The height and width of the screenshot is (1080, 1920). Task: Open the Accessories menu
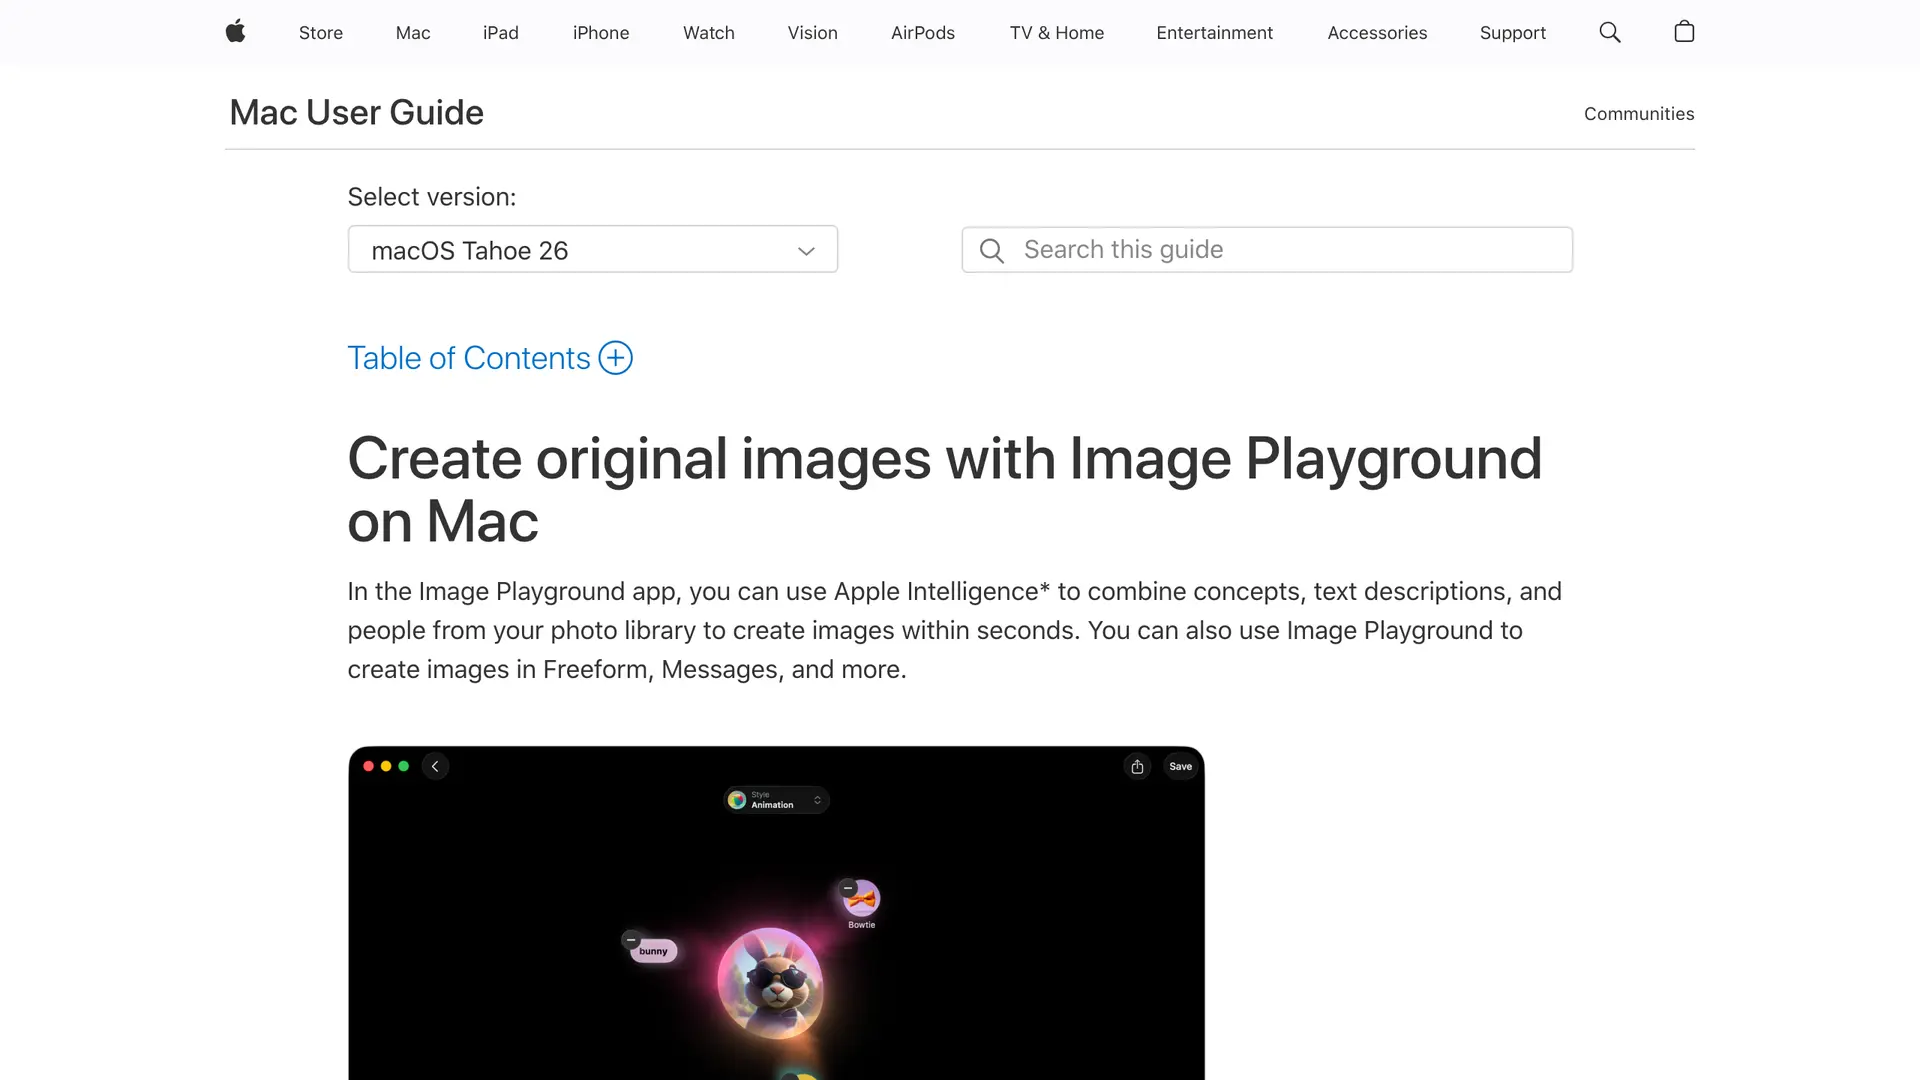pos(1377,33)
